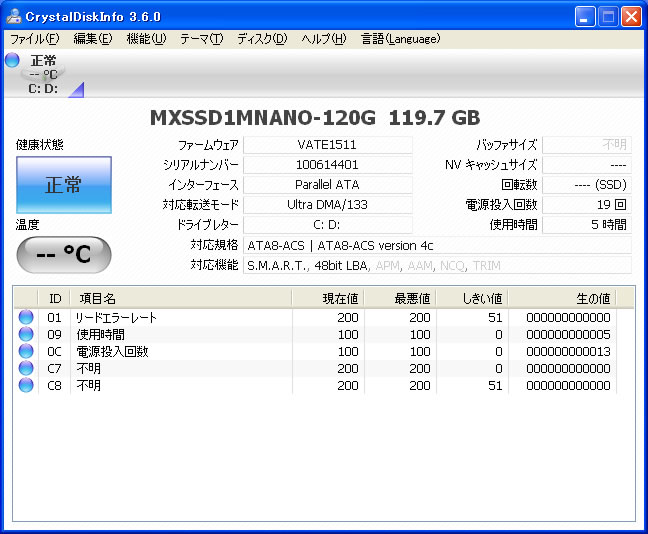The image size is (648, 534).
Task: Click the 現在値 column header
Action: click(x=328, y=298)
